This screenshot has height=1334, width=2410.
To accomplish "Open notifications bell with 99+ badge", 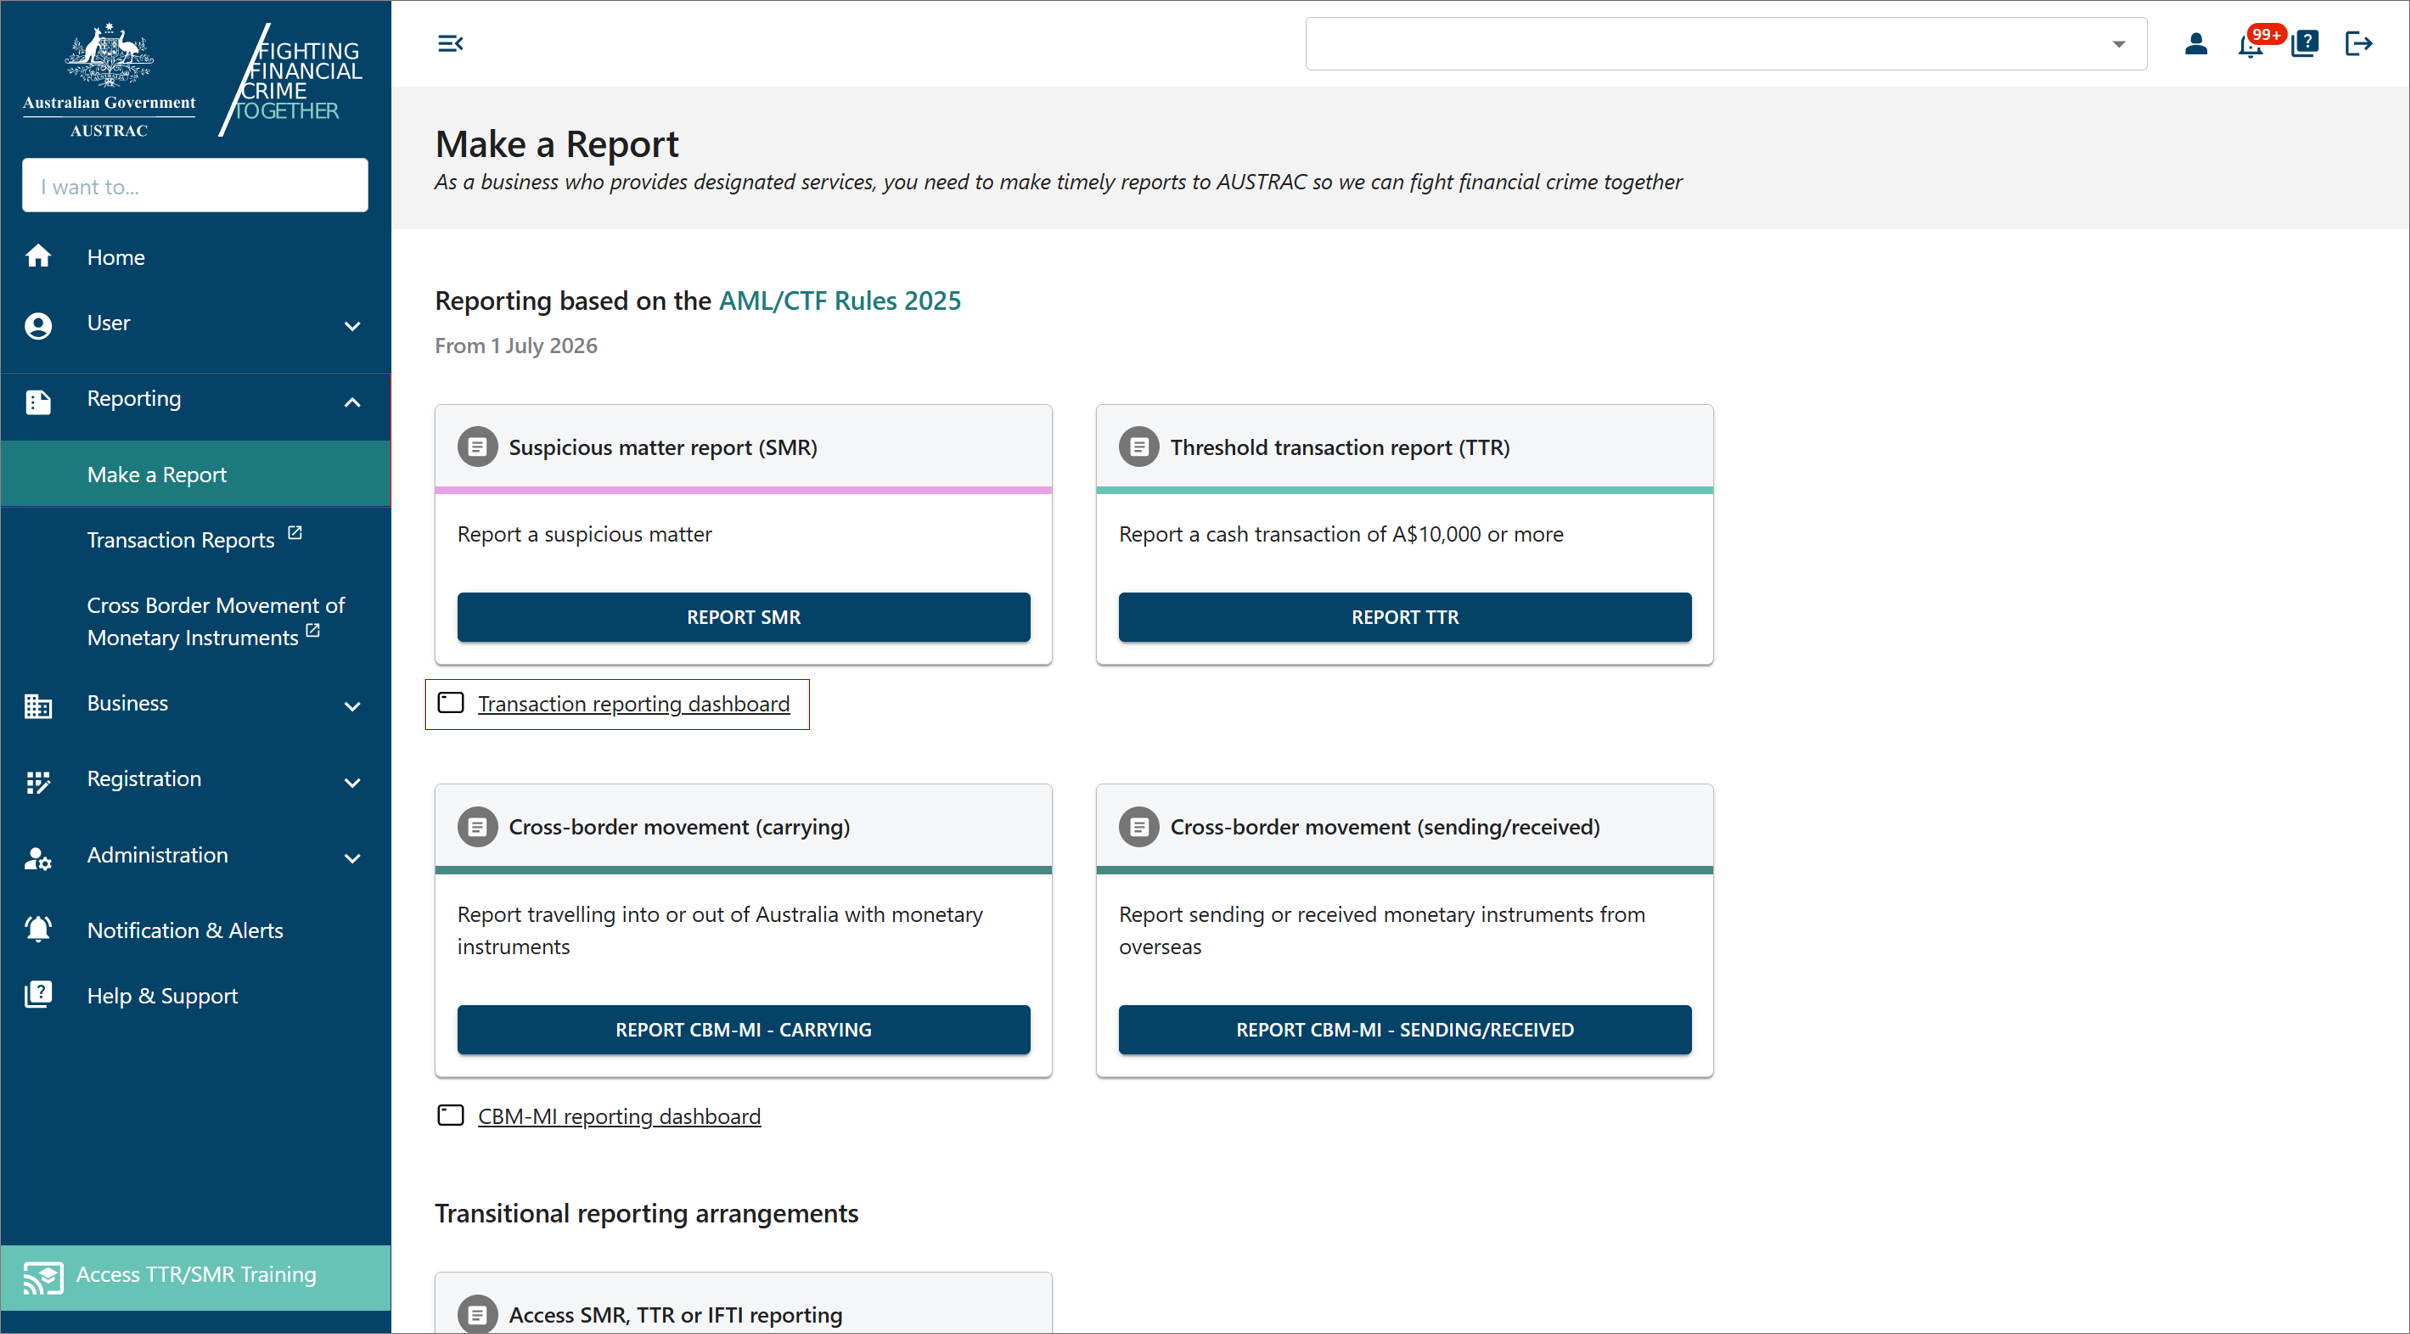I will (x=2251, y=43).
